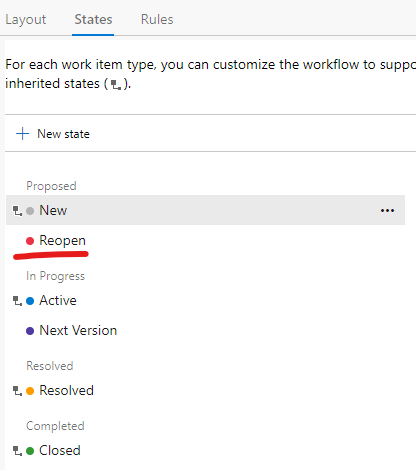Click the plus icon beside New state
Image resolution: width=416 pixels, height=470 pixels.
pos(22,134)
